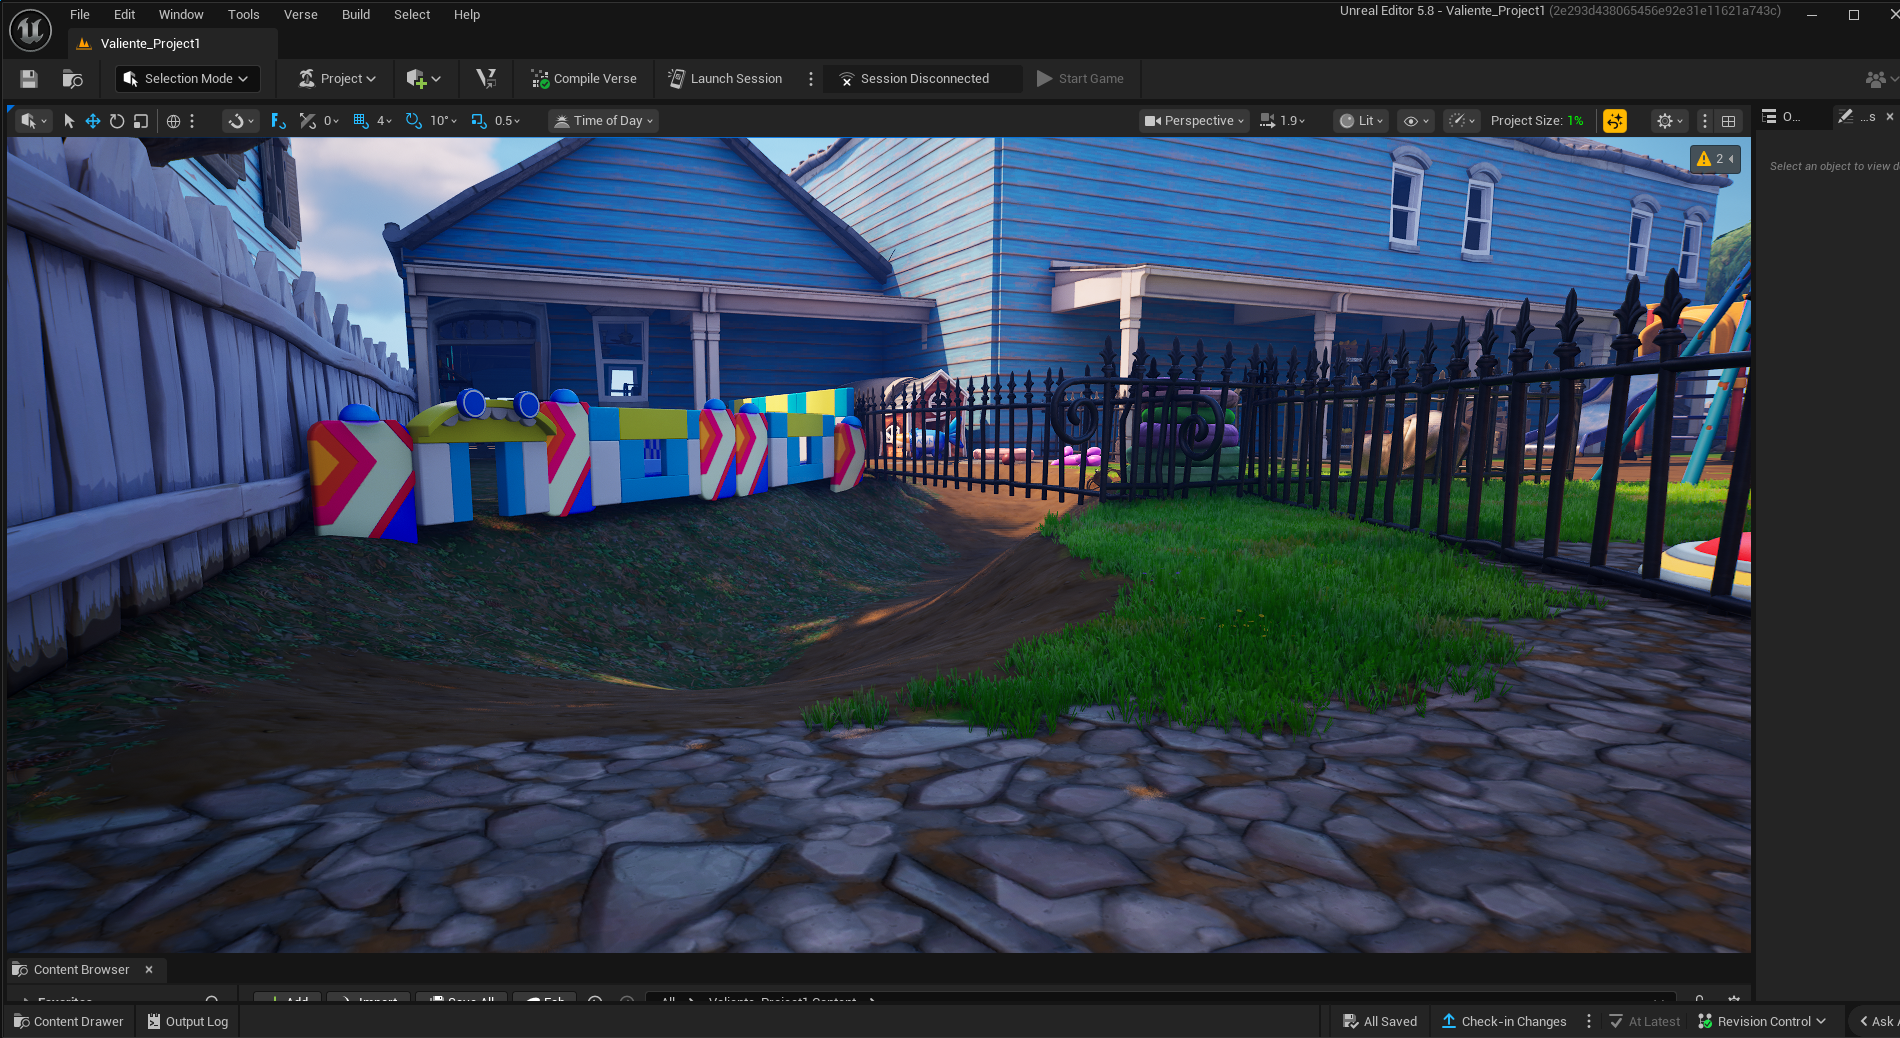Choose the Translate move tool
The height and width of the screenshot is (1038, 1900).
click(x=93, y=121)
